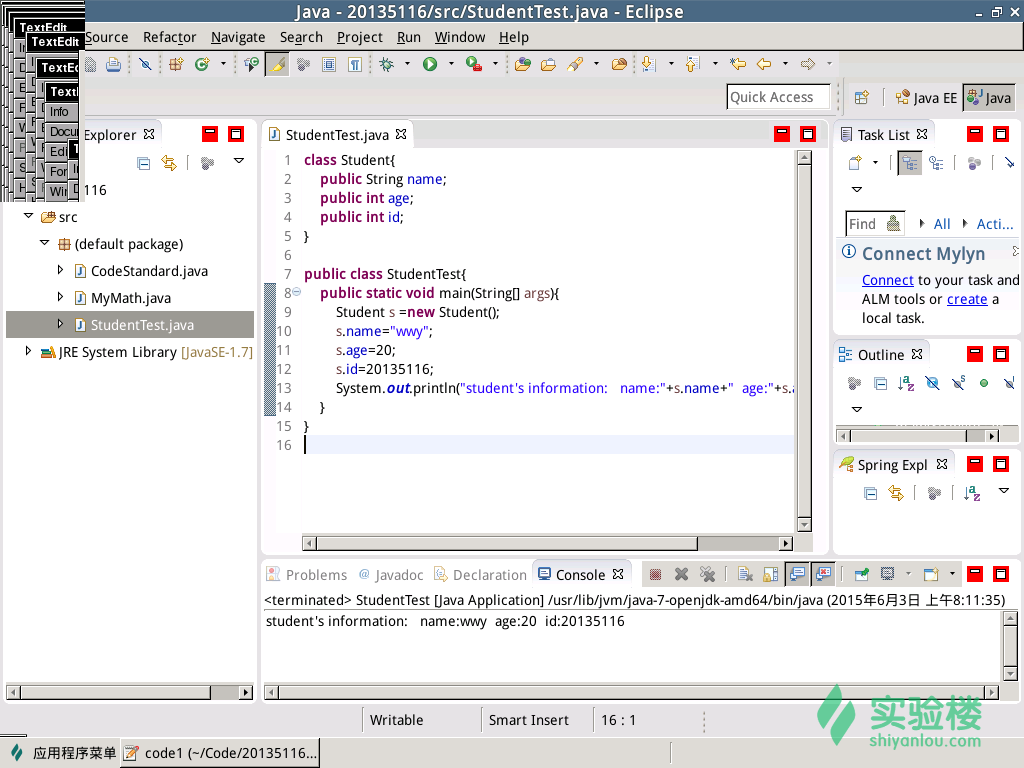Click the All working set link
The width and height of the screenshot is (1024, 768).
[942, 224]
